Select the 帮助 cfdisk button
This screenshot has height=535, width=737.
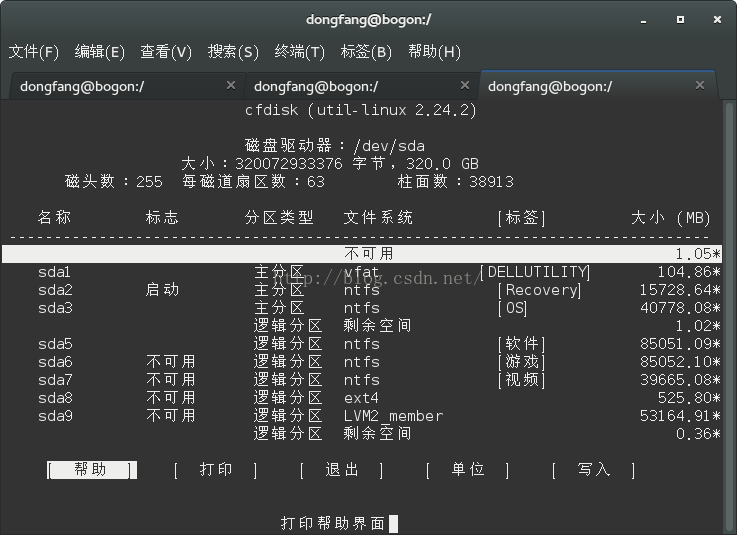(92, 470)
